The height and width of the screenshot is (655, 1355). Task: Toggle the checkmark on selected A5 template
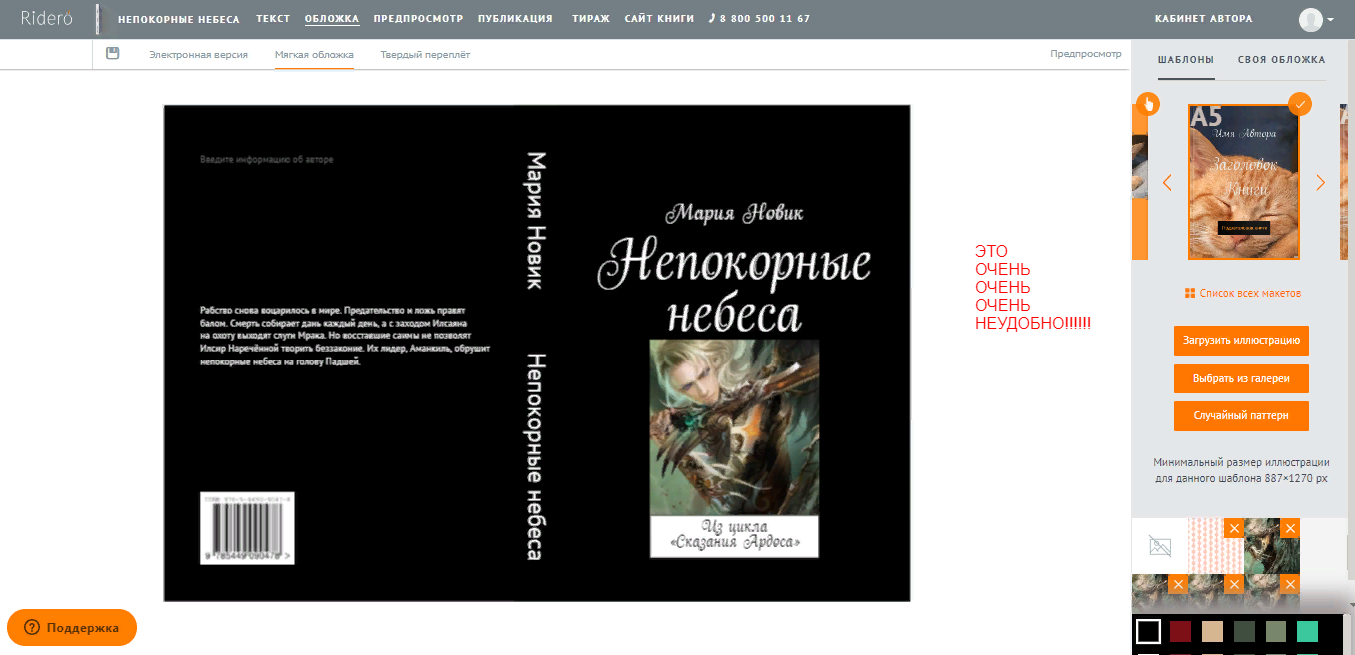pos(1300,104)
